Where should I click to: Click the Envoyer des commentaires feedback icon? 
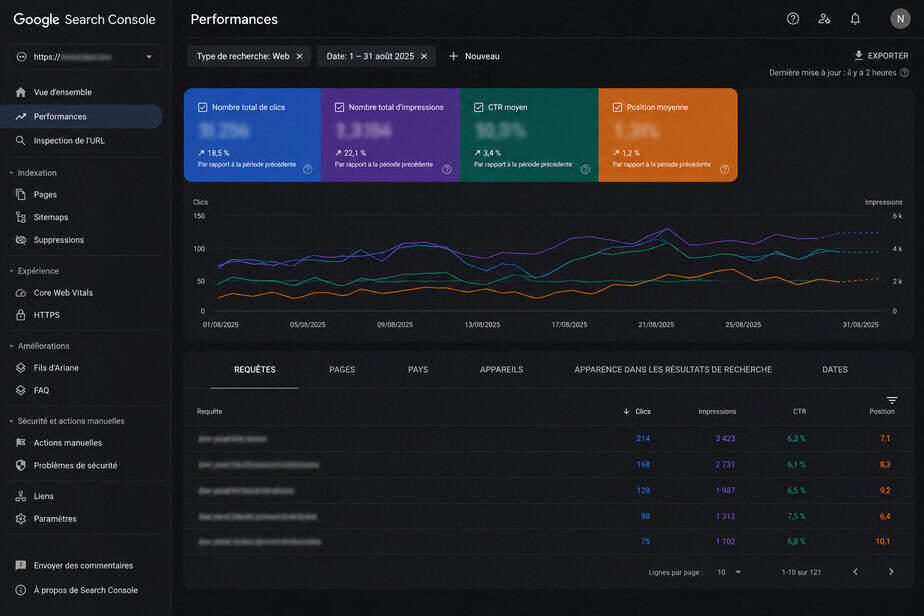21,565
